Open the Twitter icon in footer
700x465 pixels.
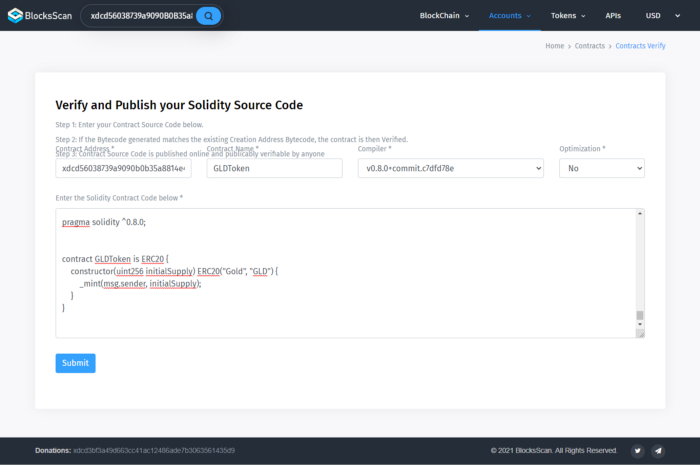(637, 451)
